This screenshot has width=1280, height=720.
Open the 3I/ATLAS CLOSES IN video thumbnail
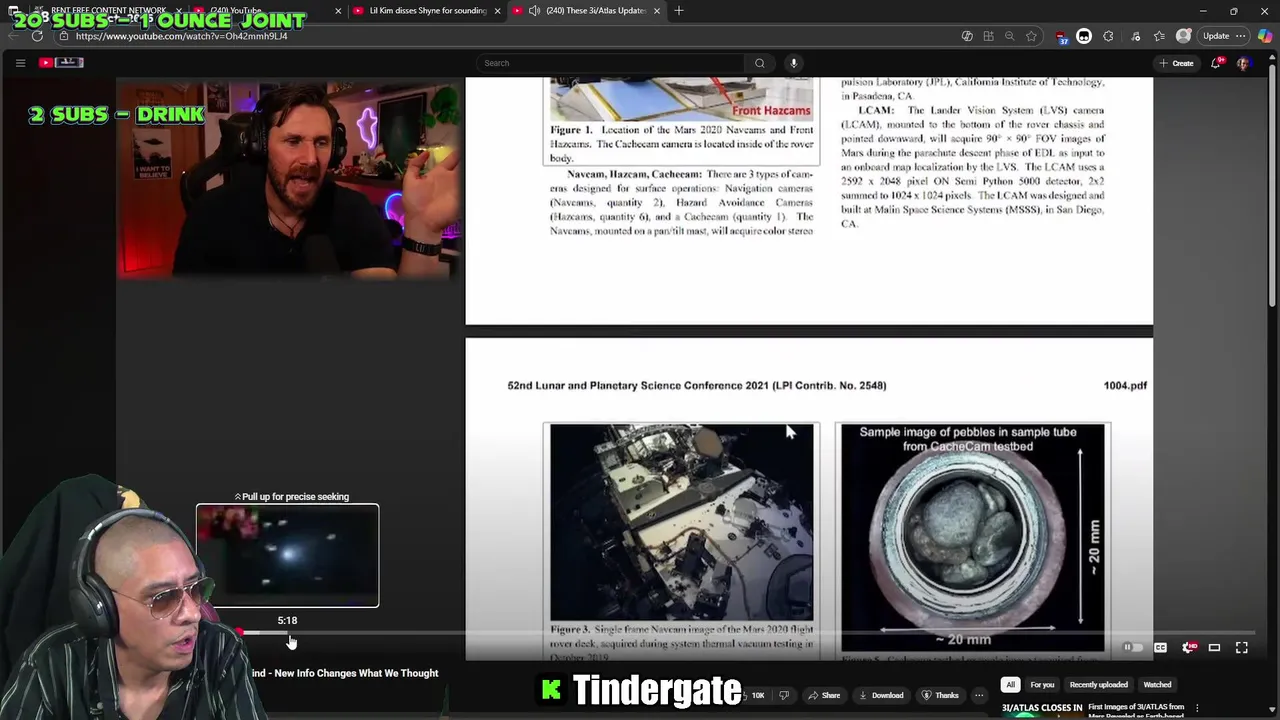1042,708
